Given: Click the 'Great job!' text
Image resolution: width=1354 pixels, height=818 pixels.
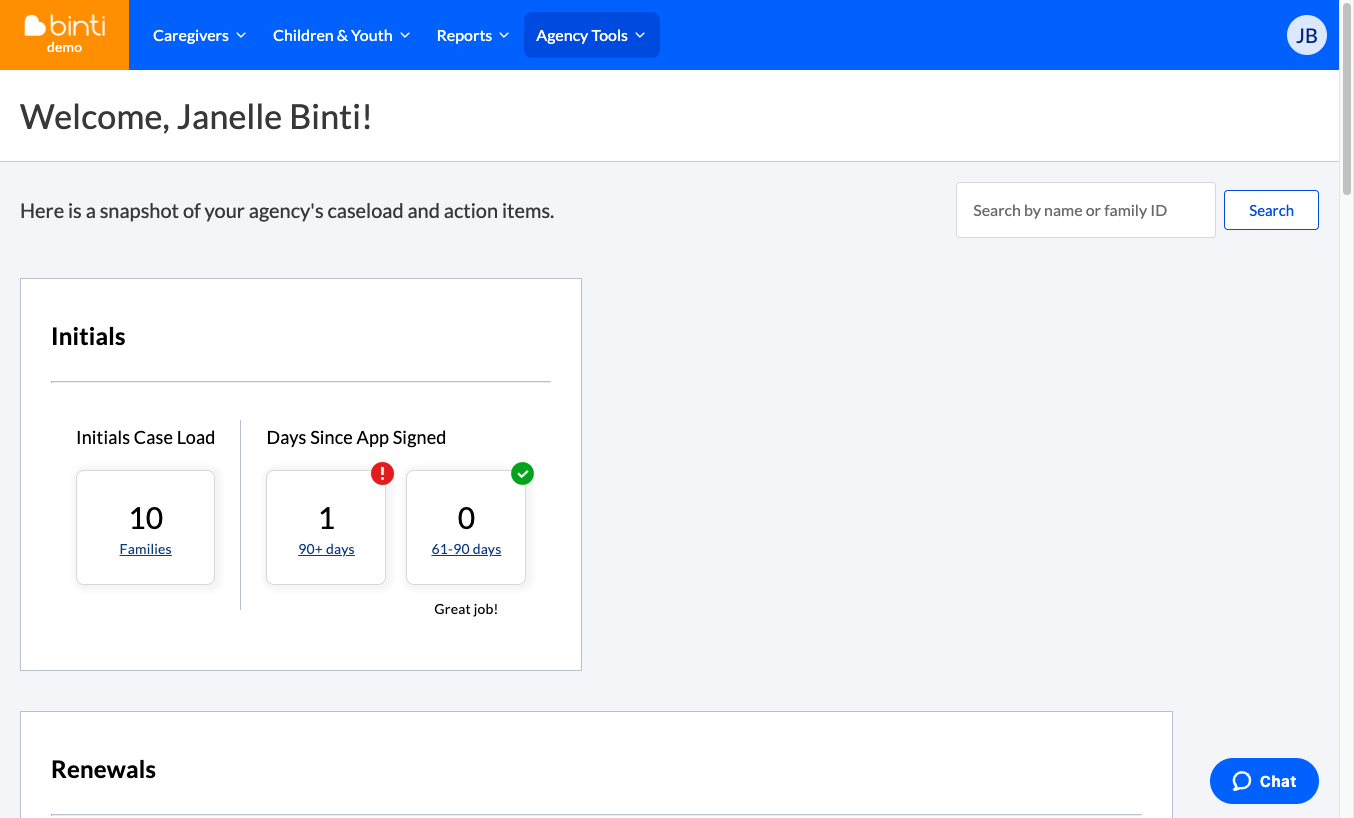Looking at the screenshot, I should (x=466, y=609).
